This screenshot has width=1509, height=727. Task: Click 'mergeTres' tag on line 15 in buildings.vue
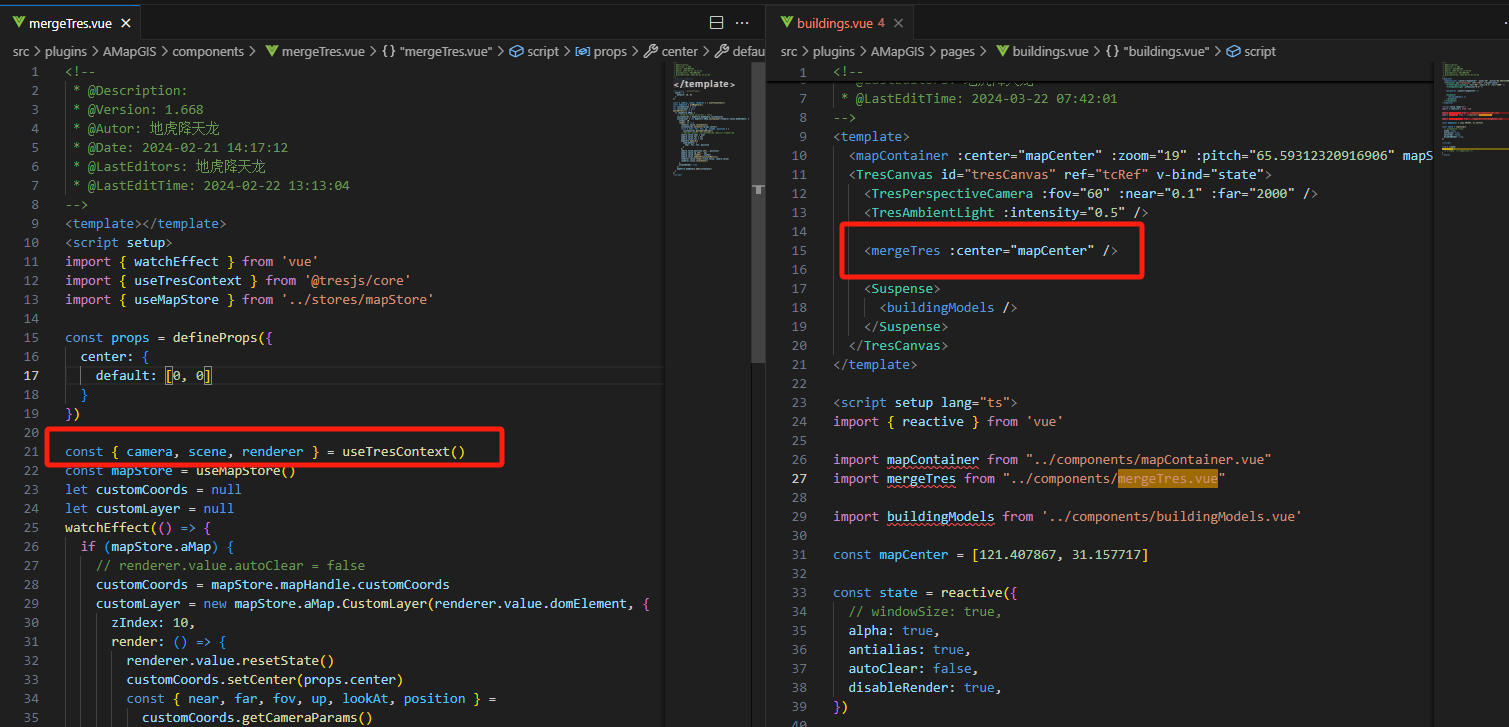coord(906,250)
